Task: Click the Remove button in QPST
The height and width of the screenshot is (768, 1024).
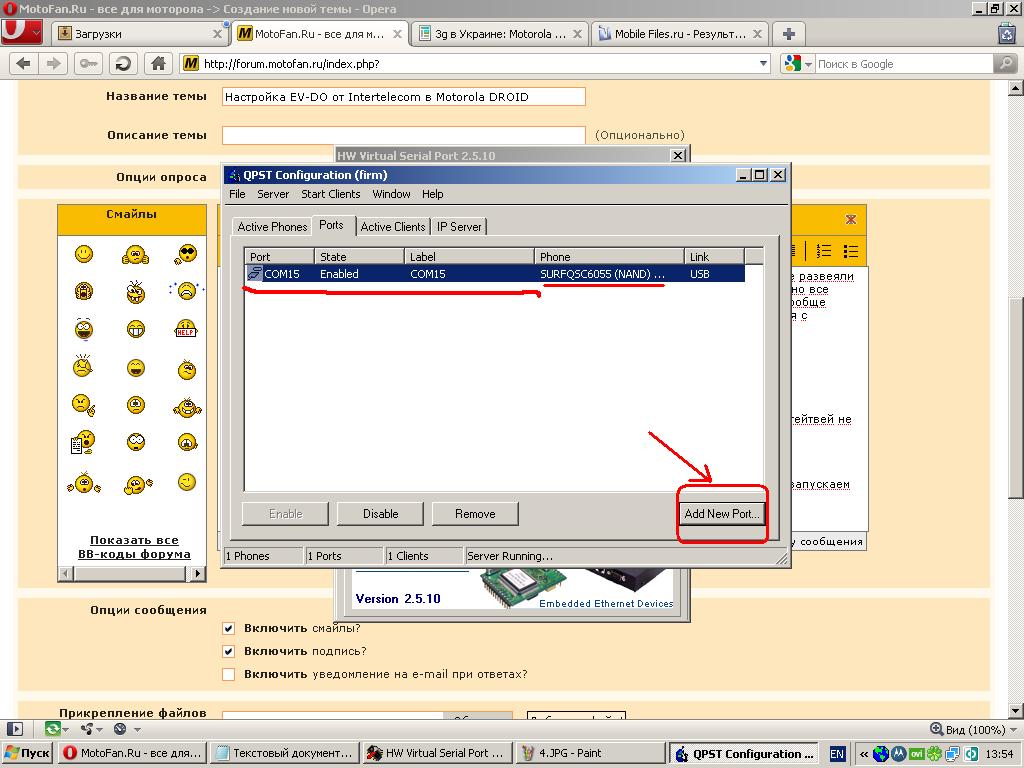Action: click(475, 514)
